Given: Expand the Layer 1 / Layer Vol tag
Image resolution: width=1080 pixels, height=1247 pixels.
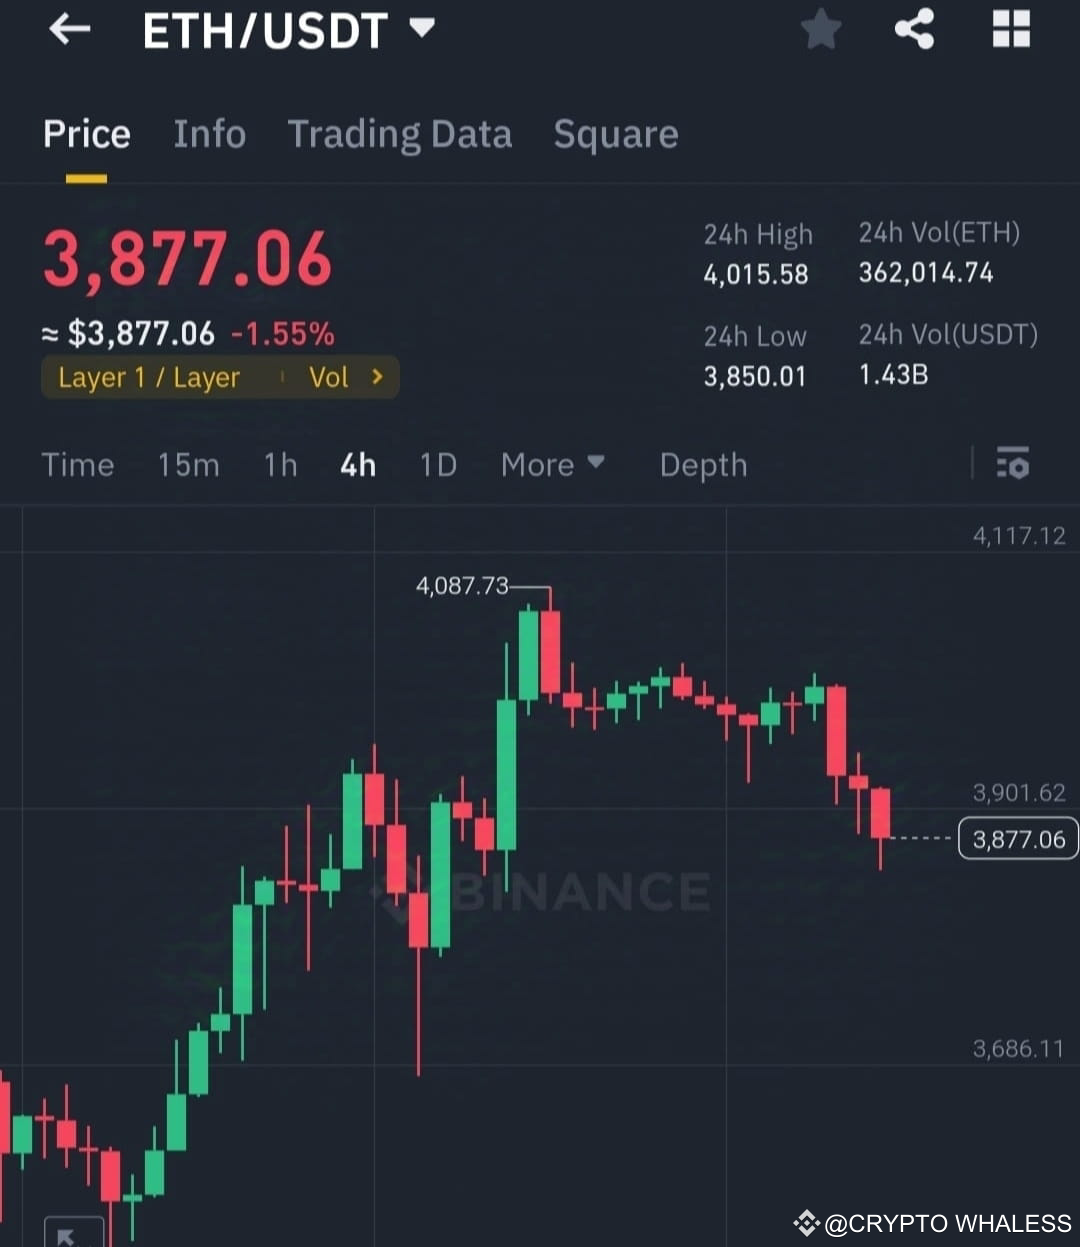Looking at the screenshot, I should [x=220, y=377].
